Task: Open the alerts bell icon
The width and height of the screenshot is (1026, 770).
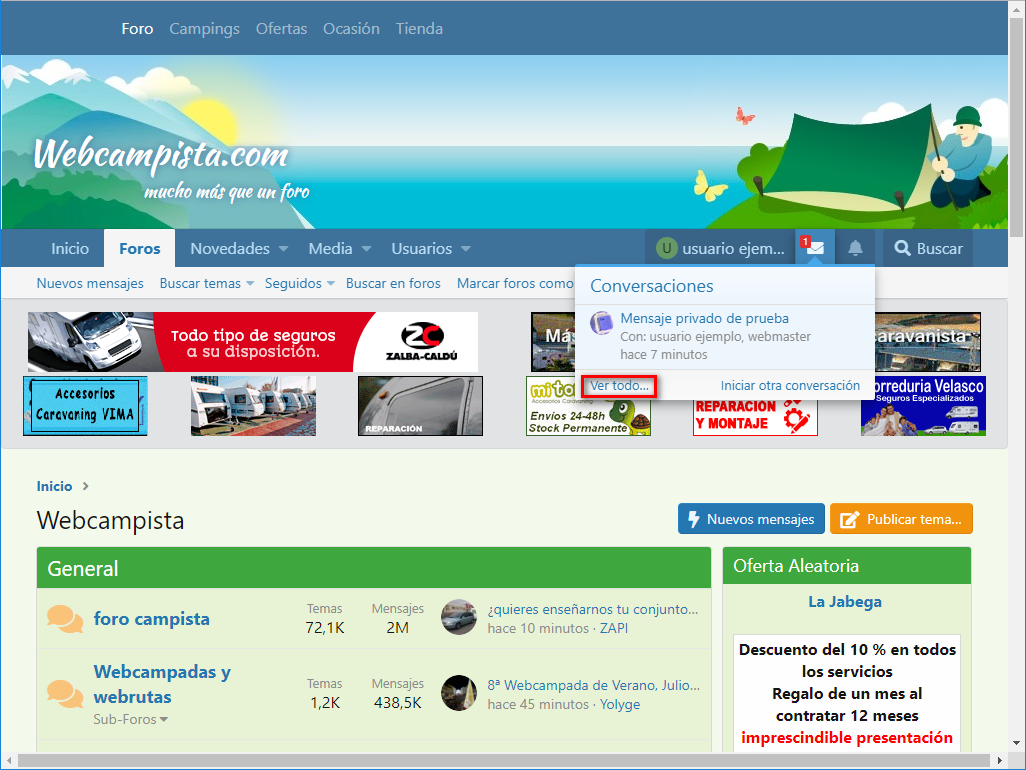Action: 855,248
